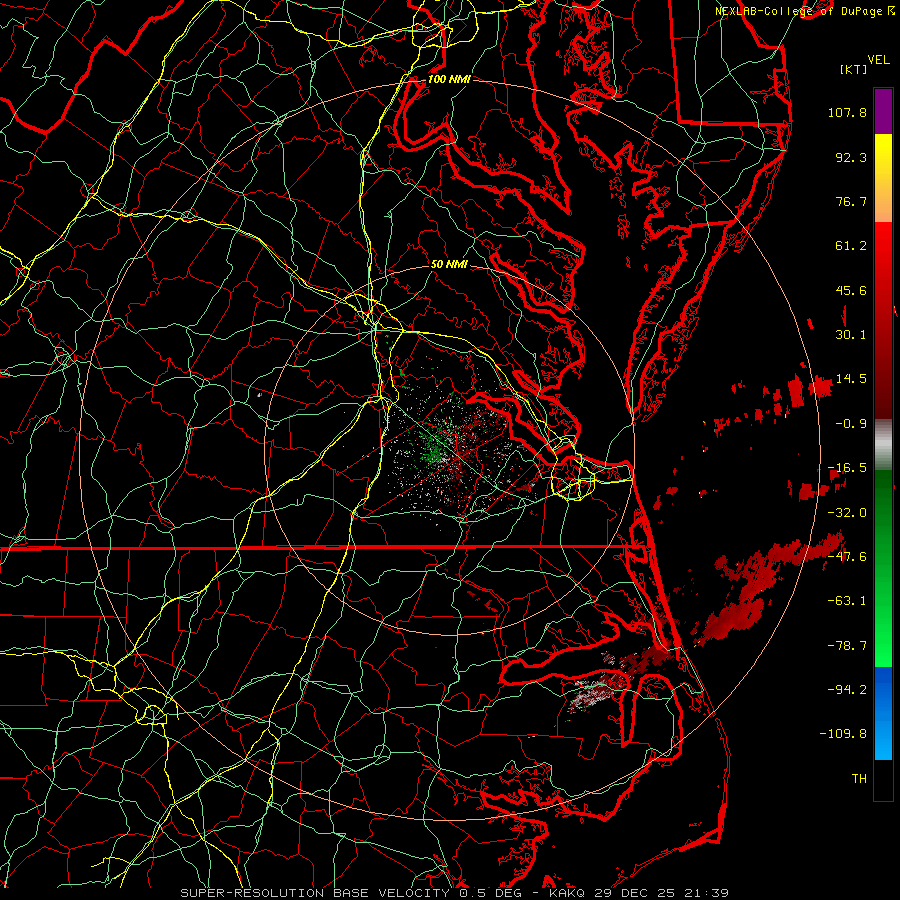Viewport: 900px width, 900px height.
Task: Select the 30.1 scale value
Action: point(851,335)
